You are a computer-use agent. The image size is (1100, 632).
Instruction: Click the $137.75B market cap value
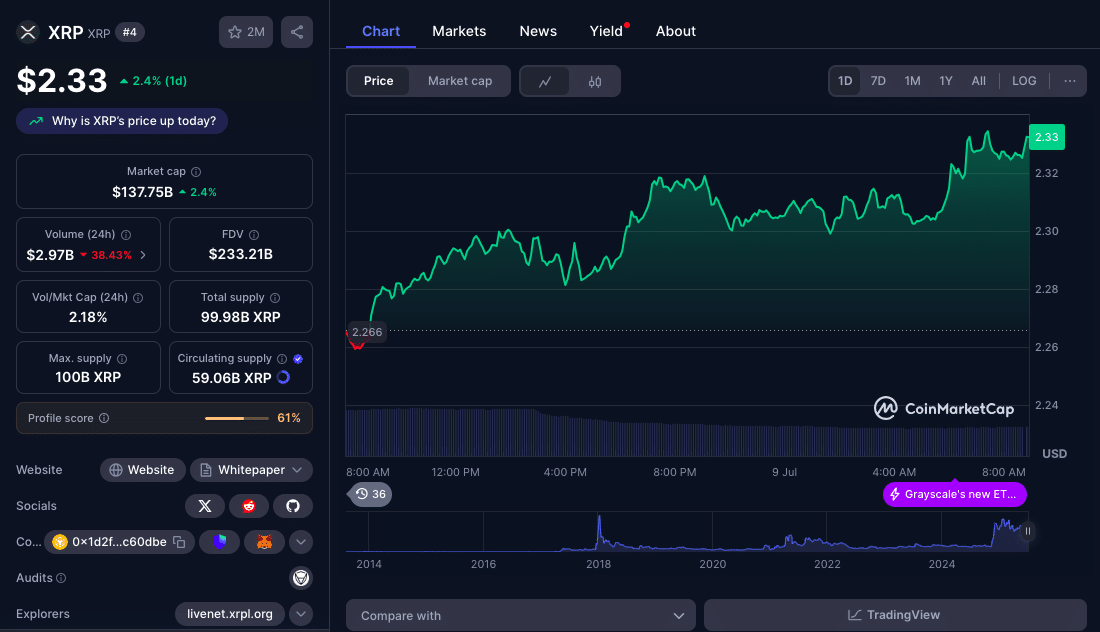pos(142,191)
